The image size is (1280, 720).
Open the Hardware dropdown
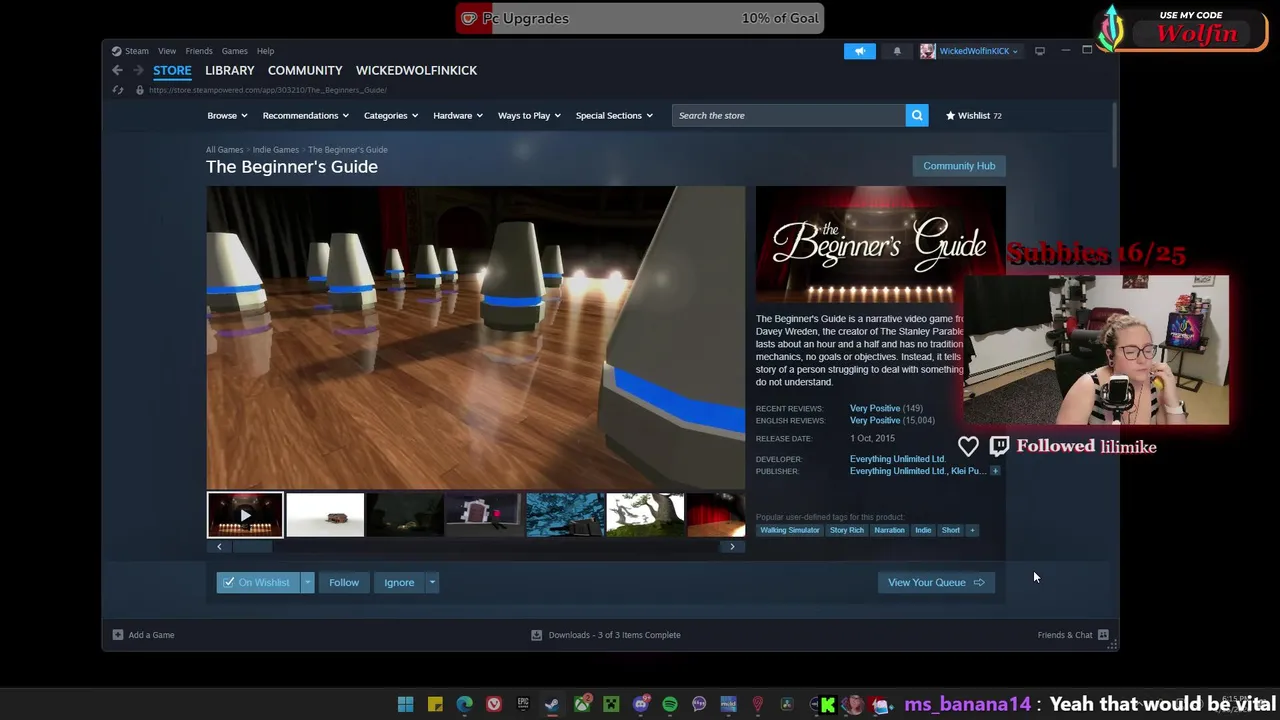click(458, 115)
